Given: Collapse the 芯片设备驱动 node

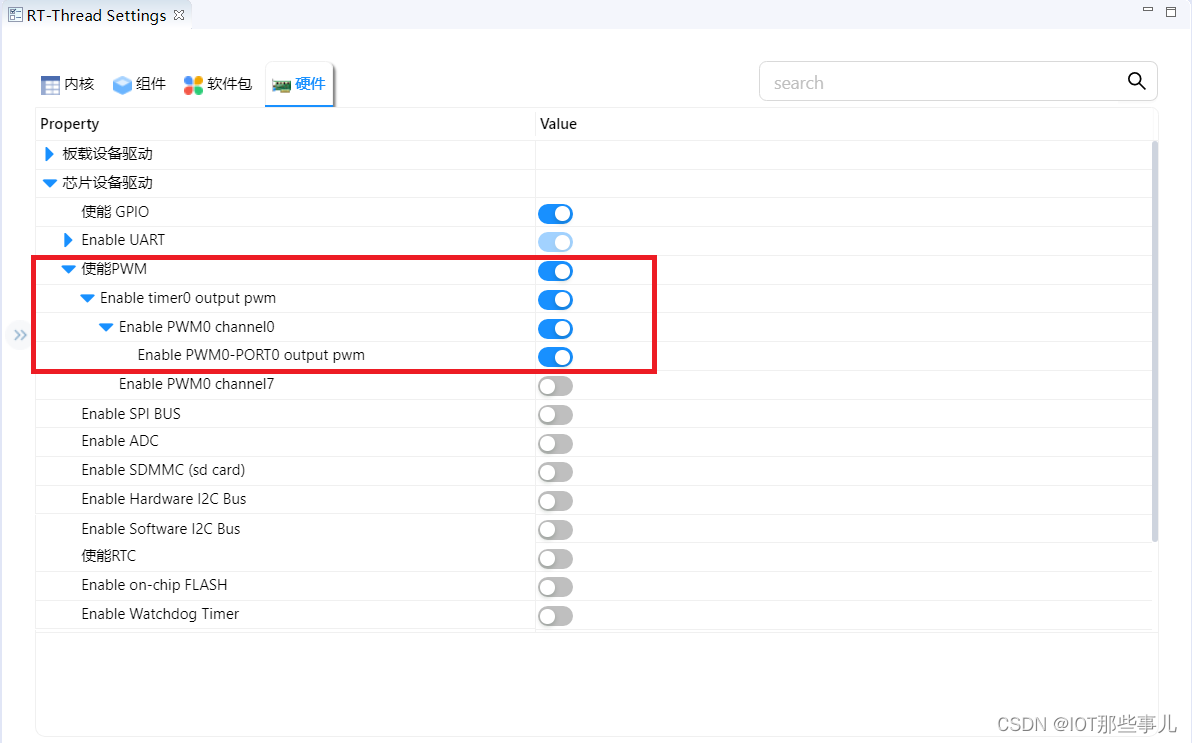Looking at the screenshot, I should [49, 183].
